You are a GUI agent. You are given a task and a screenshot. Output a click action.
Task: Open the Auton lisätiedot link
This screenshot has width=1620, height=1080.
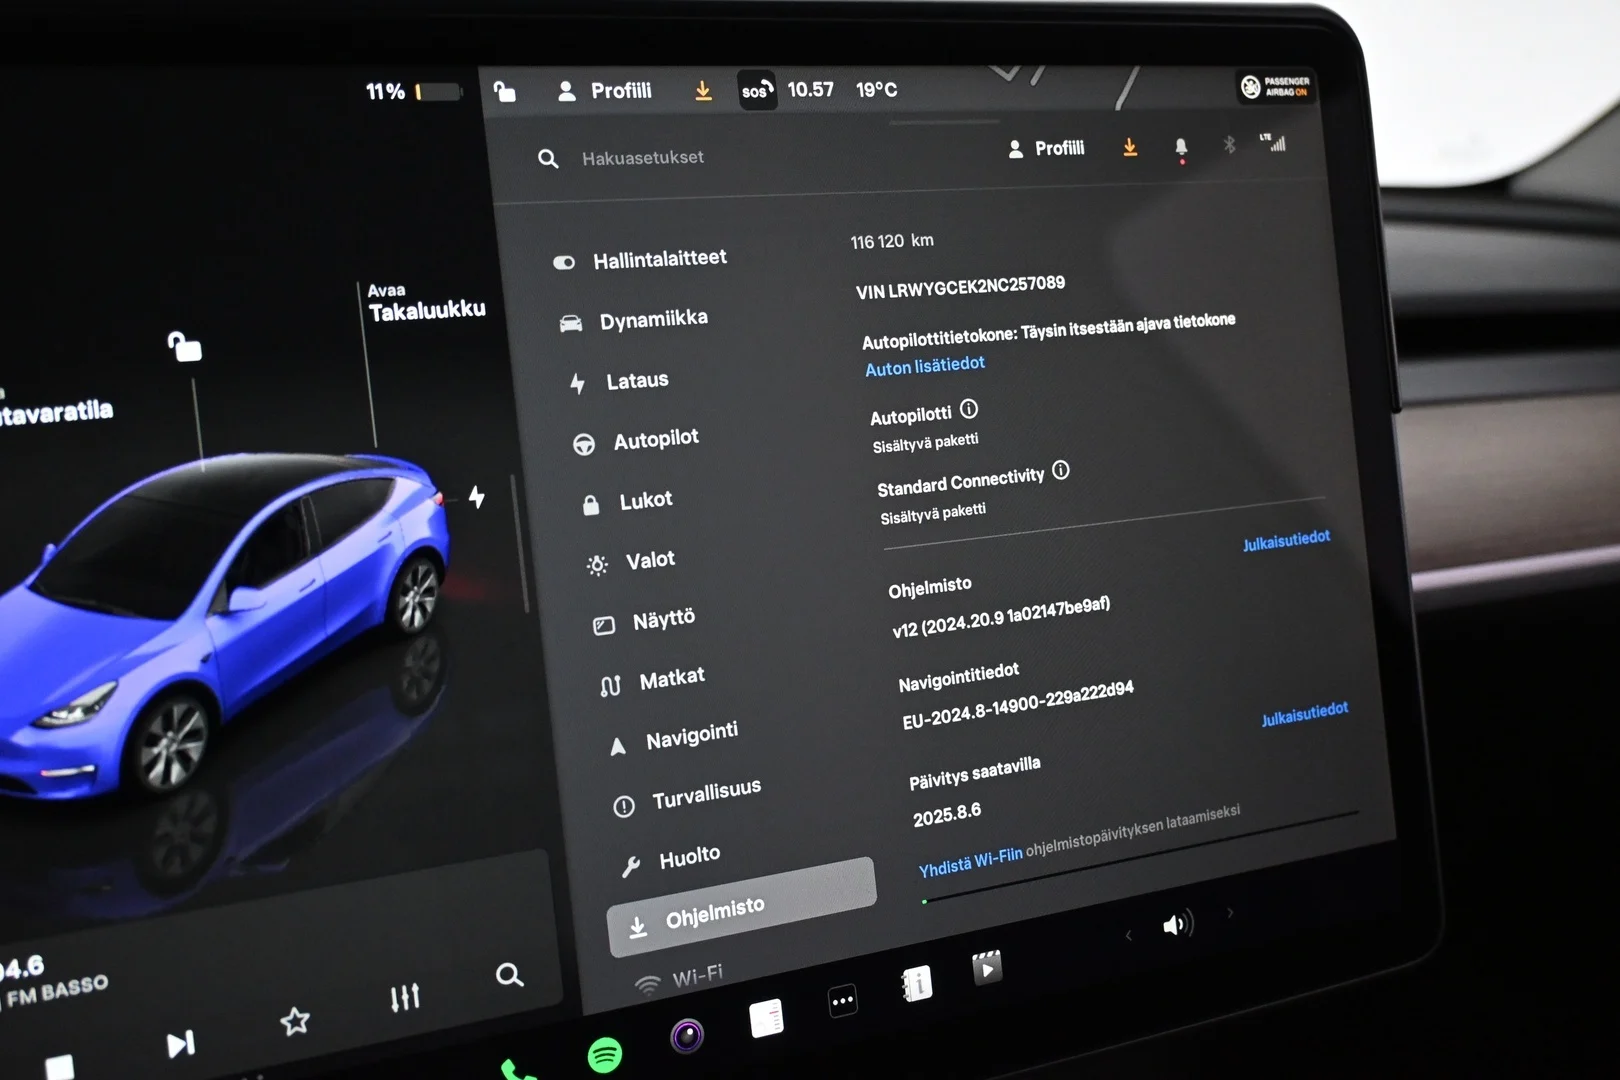click(925, 366)
